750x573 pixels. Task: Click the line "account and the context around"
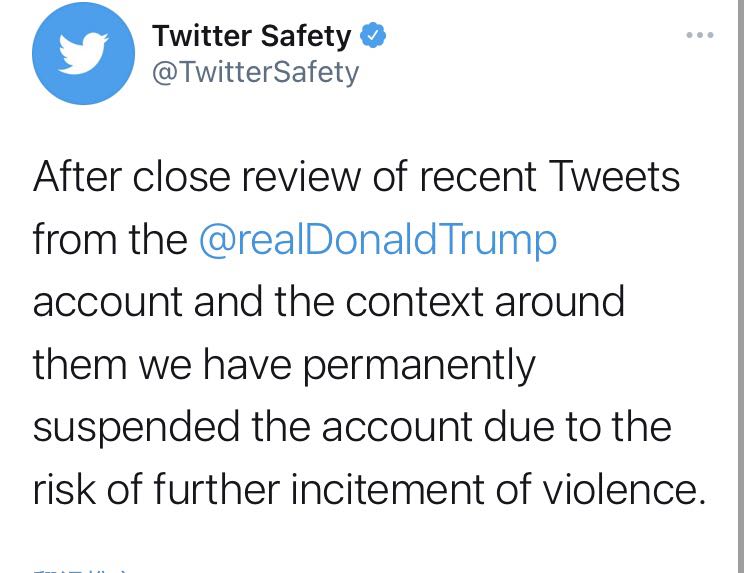329,303
